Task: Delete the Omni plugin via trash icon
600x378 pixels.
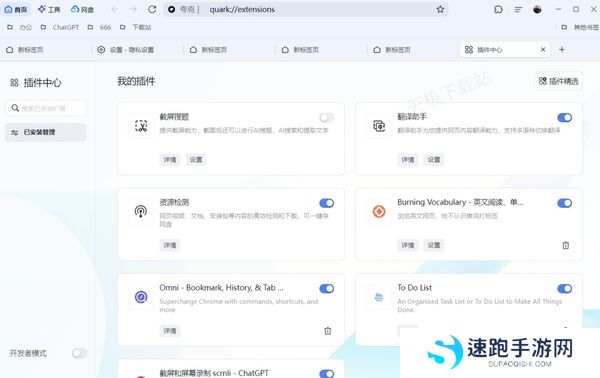Action: (x=328, y=331)
